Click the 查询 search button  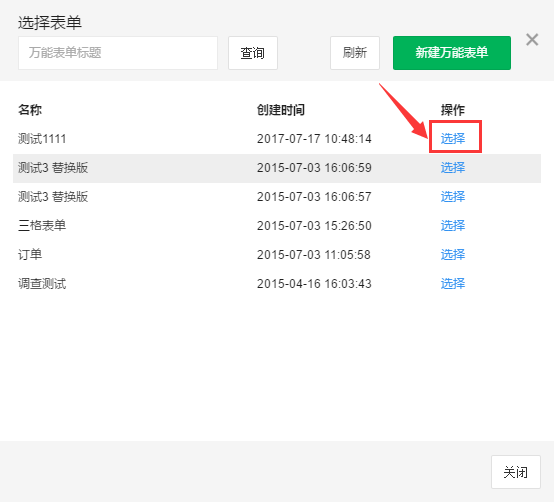point(253,53)
